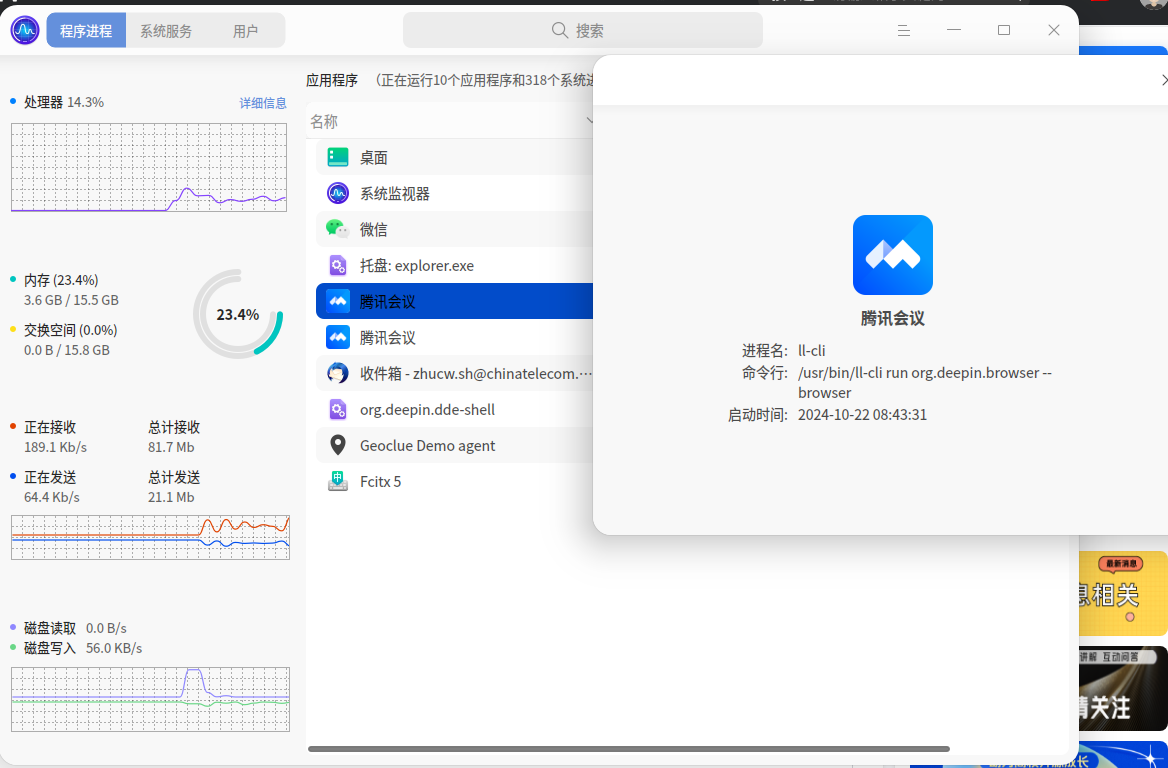Select the Geoclue Demo agent row text

coord(428,445)
